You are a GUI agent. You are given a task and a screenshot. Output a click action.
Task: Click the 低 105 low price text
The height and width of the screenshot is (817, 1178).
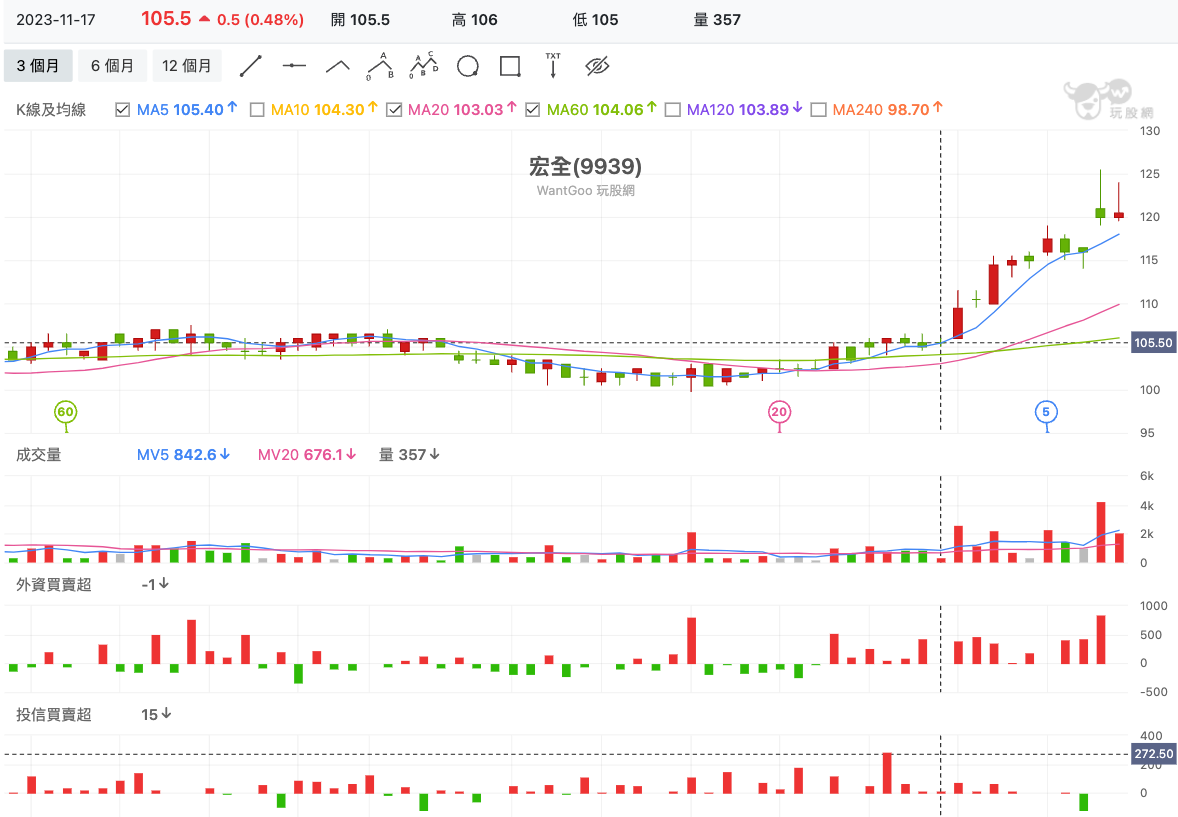point(596,20)
